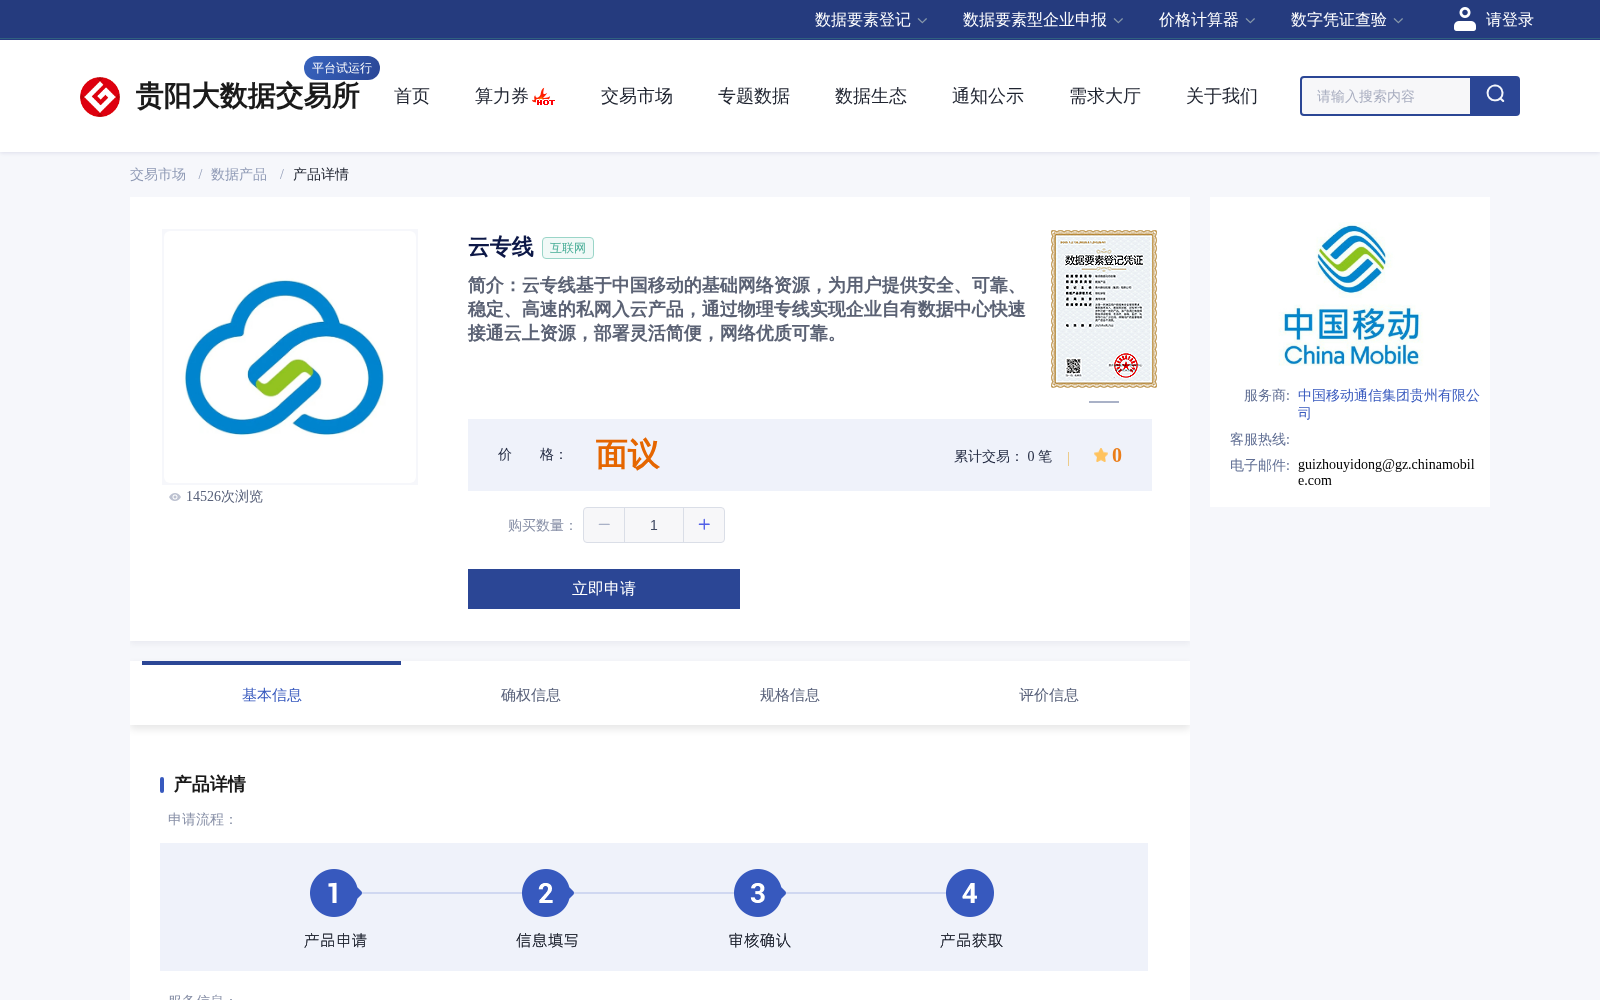Click the HOT flame badge beside 算力券
Viewport: 1600px width, 1000px height.
point(544,97)
